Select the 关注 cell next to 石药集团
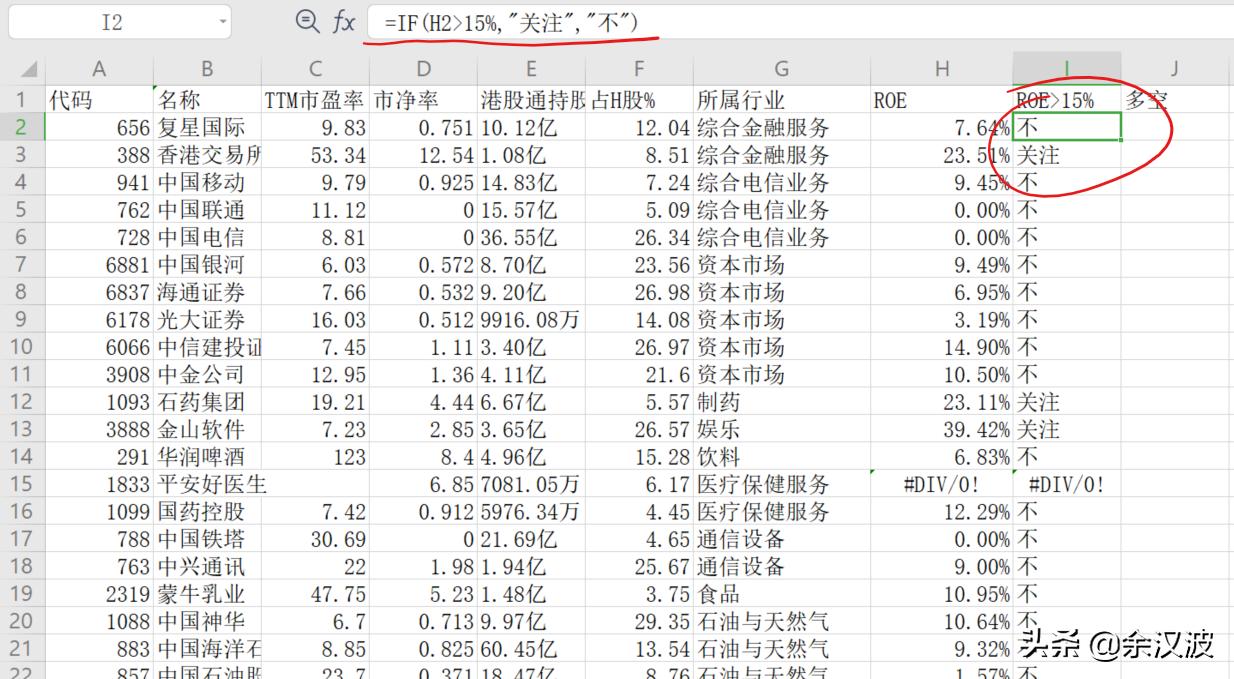This screenshot has width=1234, height=679. click(x=1065, y=402)
